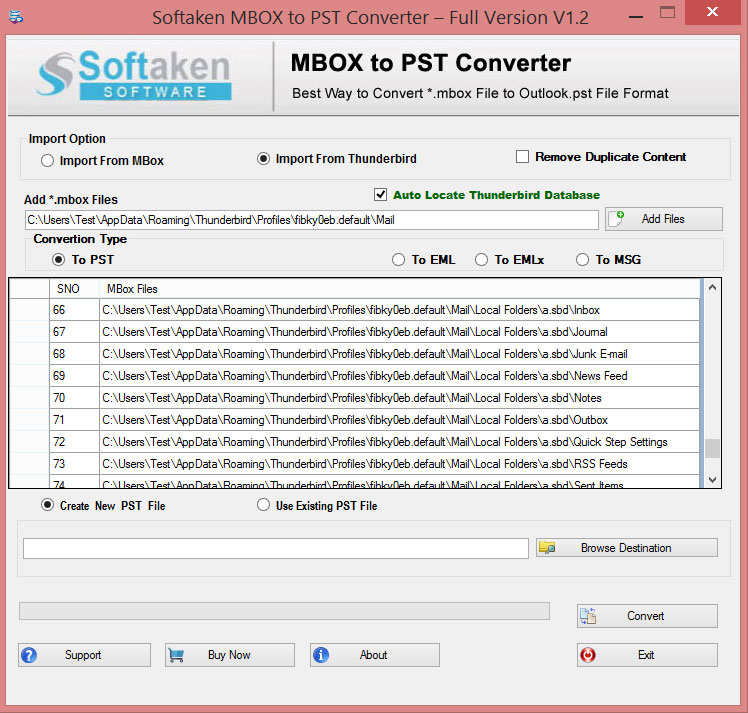Click the Add Files button
The width and height of the screenshot is (748, 713).
(x=664, y=219)
